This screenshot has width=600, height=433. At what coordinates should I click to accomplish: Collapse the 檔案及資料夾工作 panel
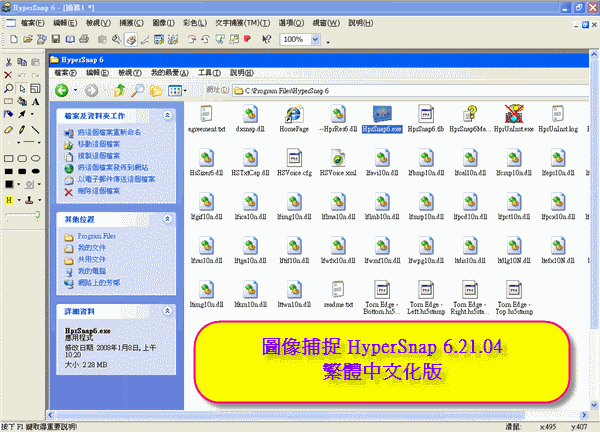[x=171, y=117]
